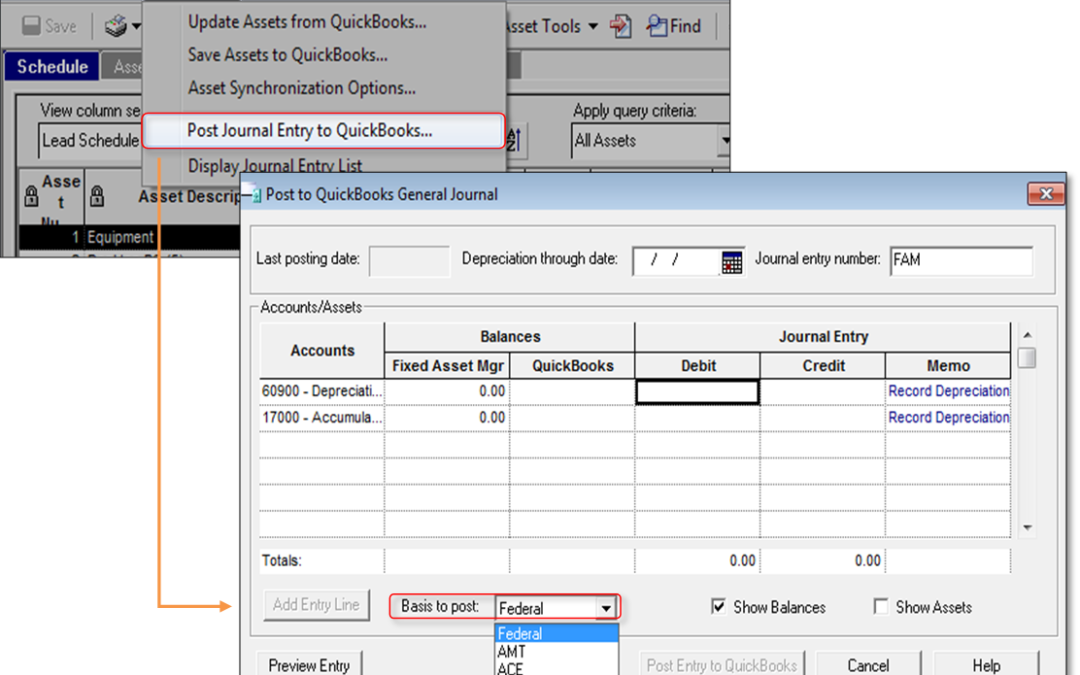Select AMT in the basis list
1080x675 pixels.
click(557, 652)
